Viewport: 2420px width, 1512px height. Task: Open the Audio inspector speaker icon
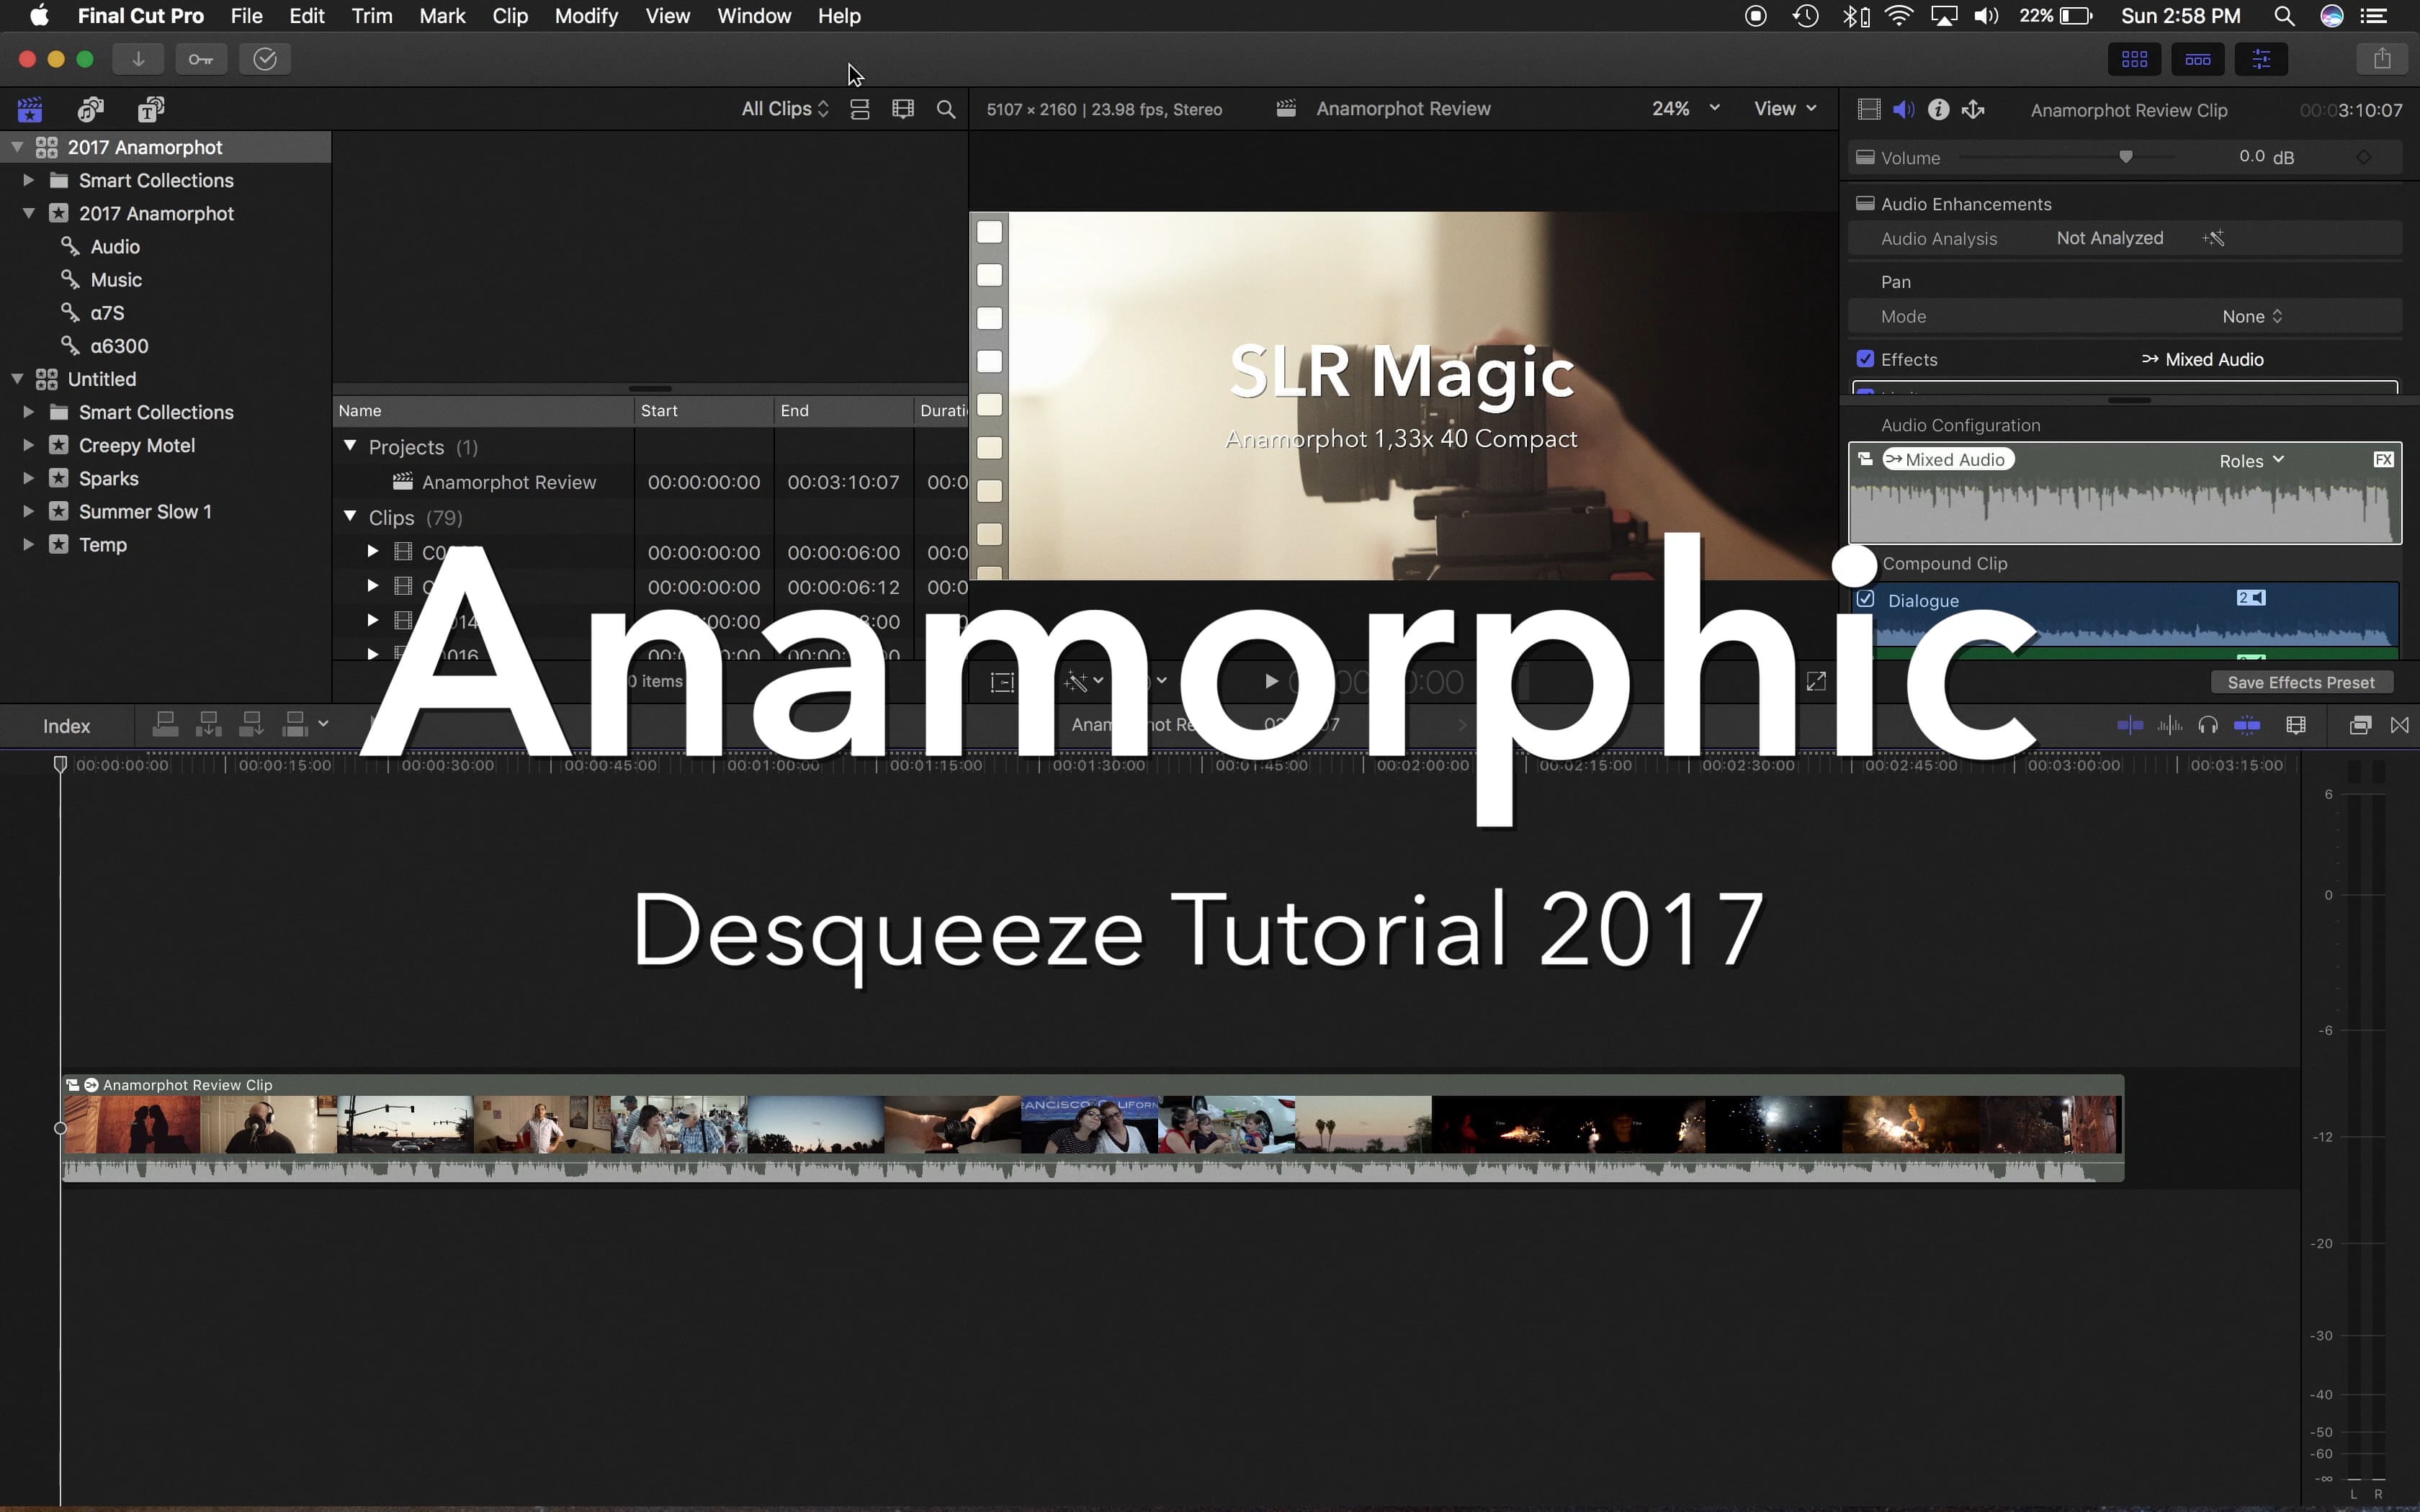coord(1903,109)
